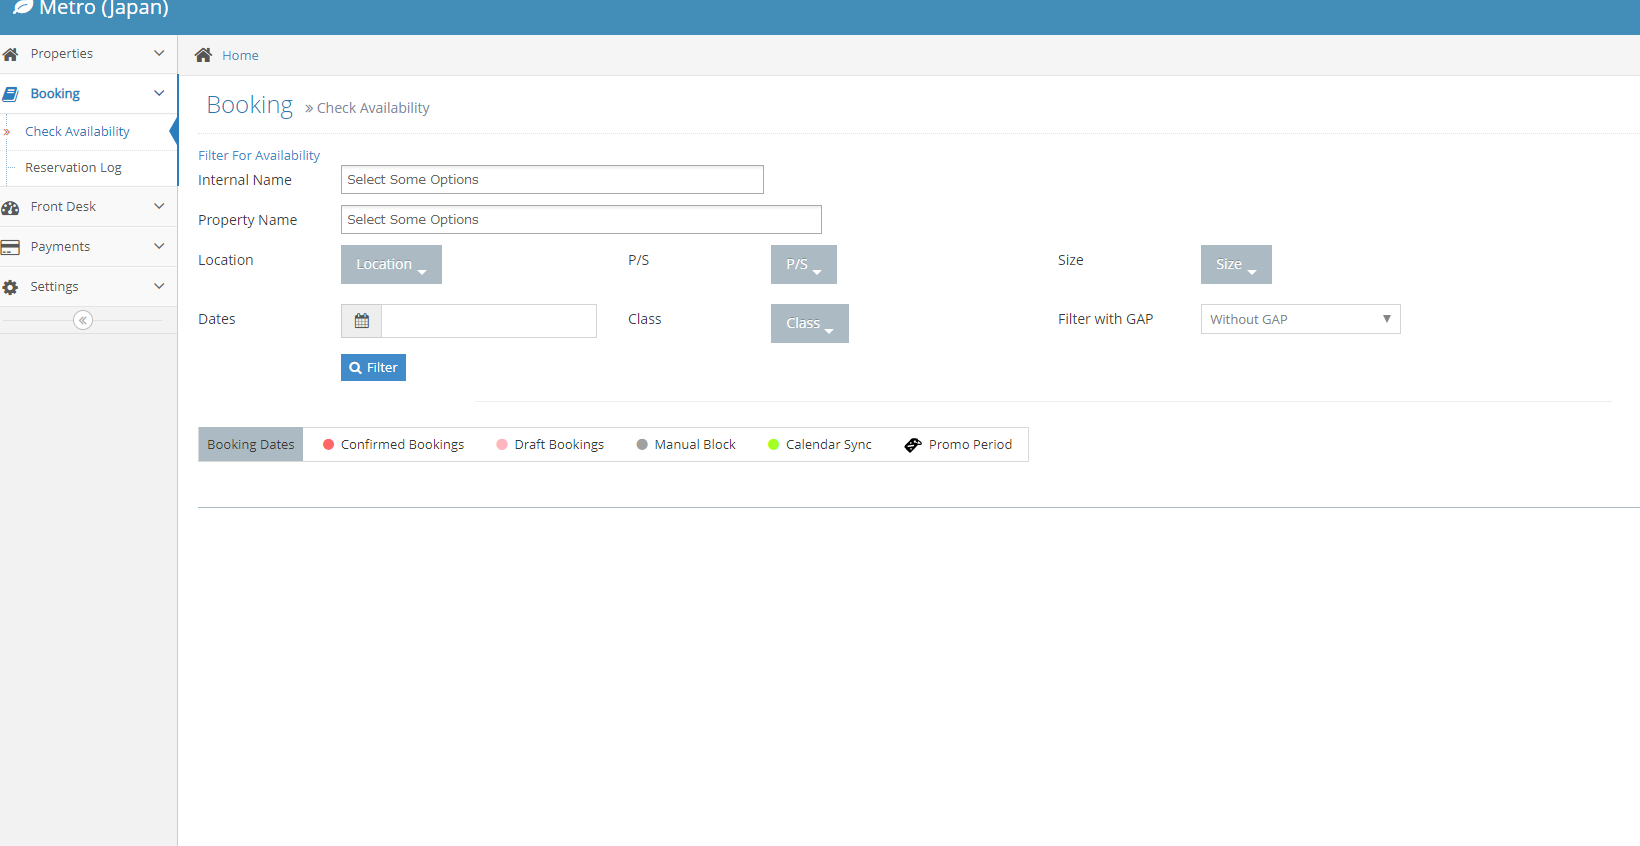
Task: Click the Filter with GAP label
Action: (x=1105, y=319)
